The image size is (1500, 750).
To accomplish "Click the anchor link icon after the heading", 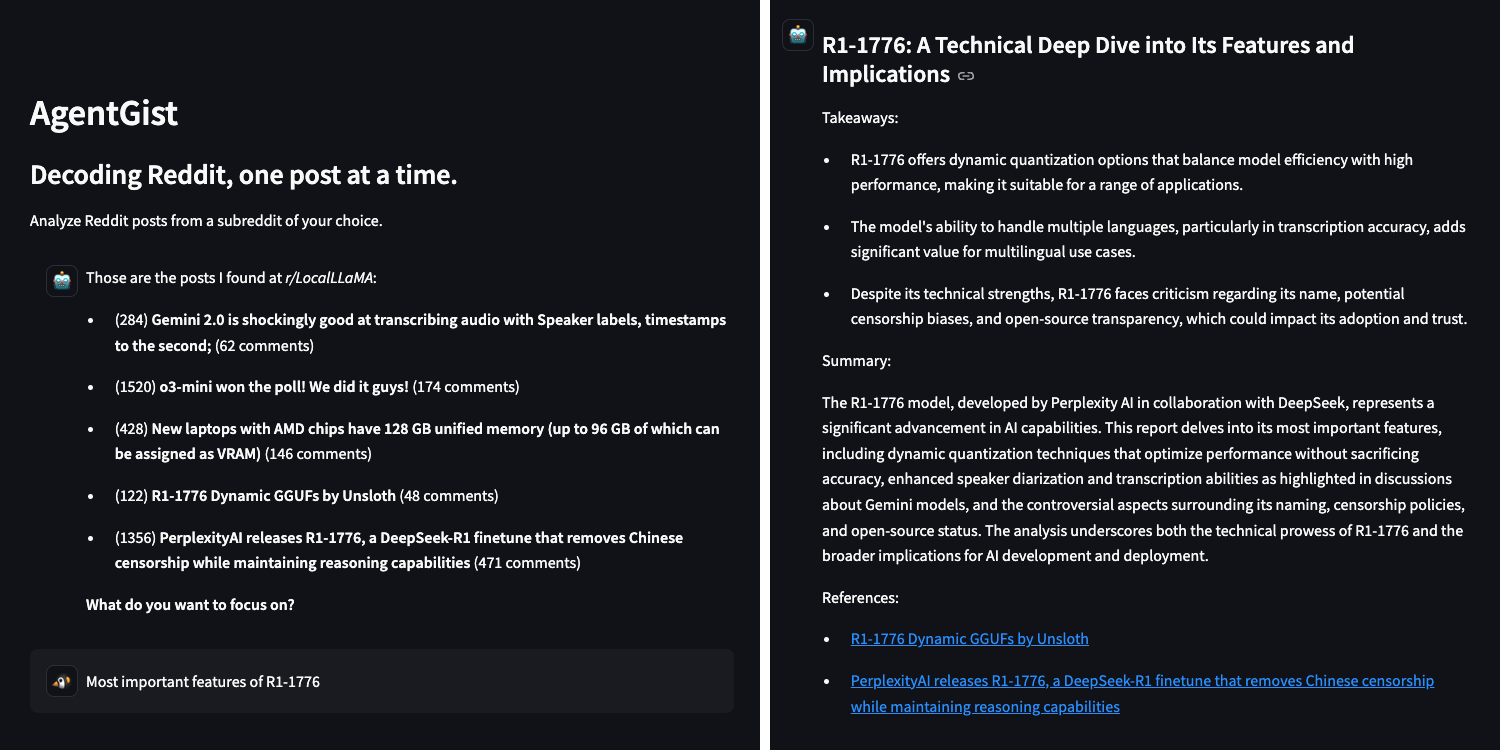I will [965, 76].
